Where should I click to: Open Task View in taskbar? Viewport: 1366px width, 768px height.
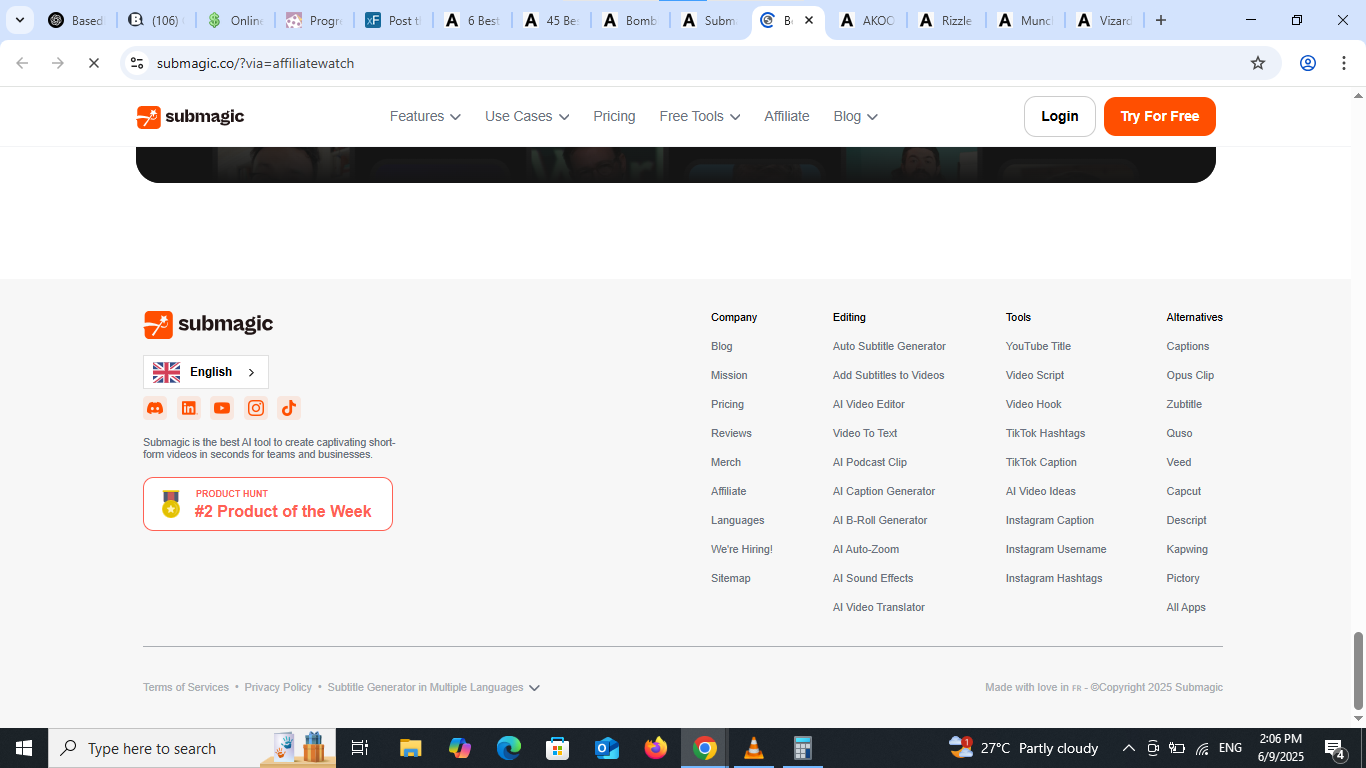(x=360, y=748)
